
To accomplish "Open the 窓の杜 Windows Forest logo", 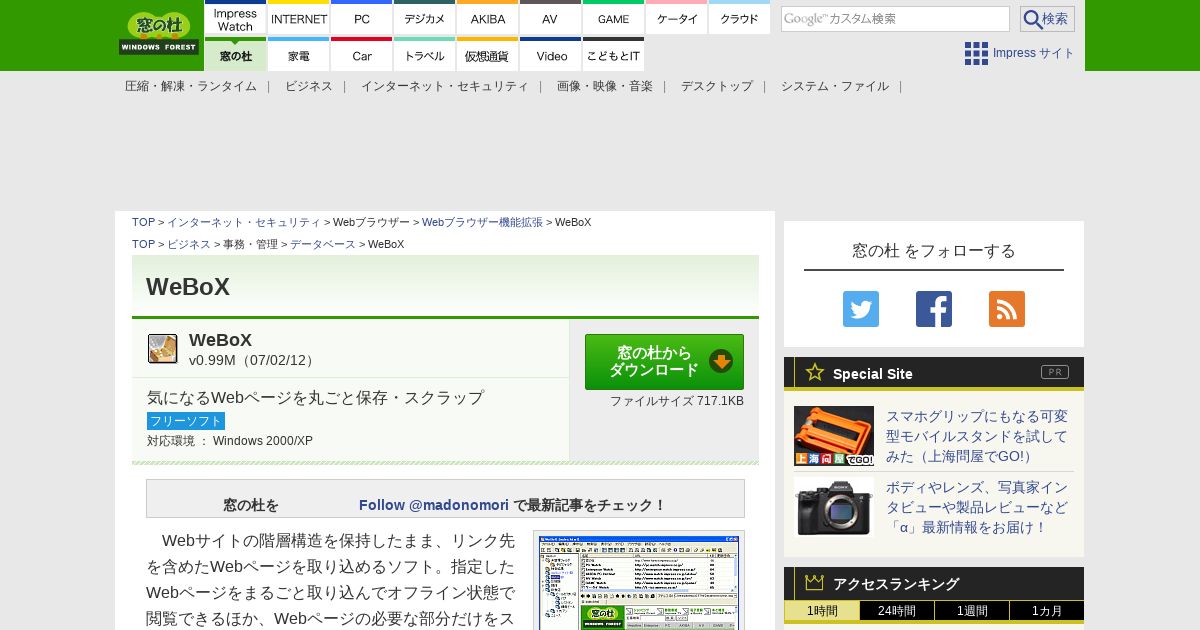I will (x=159, y=33).
